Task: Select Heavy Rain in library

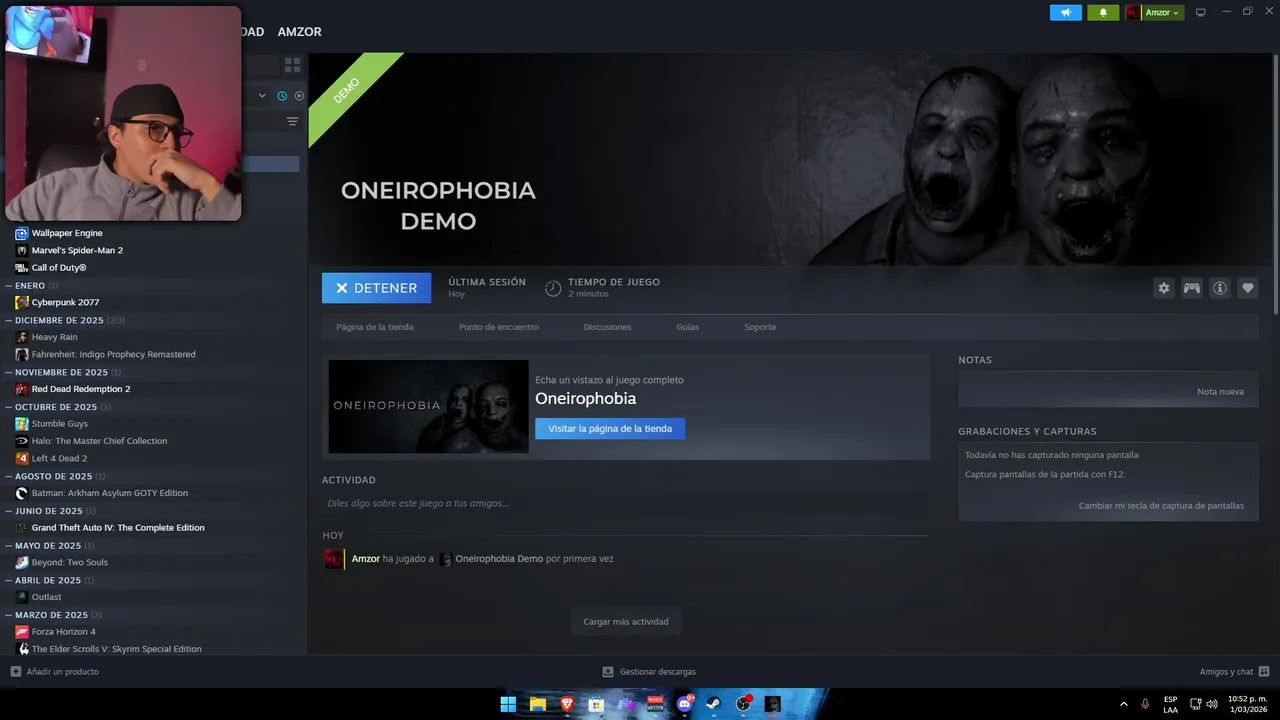Action: coord(54,337)
